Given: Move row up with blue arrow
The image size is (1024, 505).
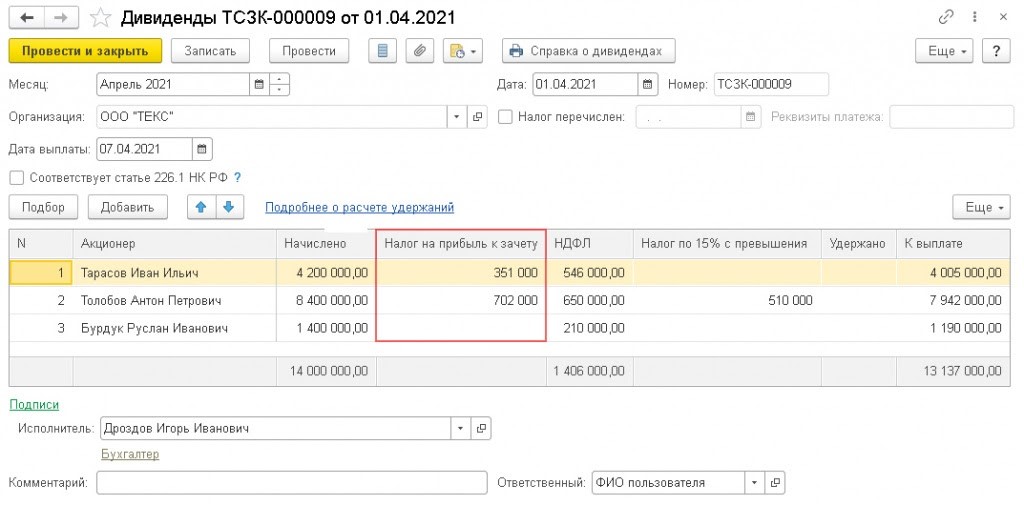Looking at the screenshot, I should click(202, 207).
